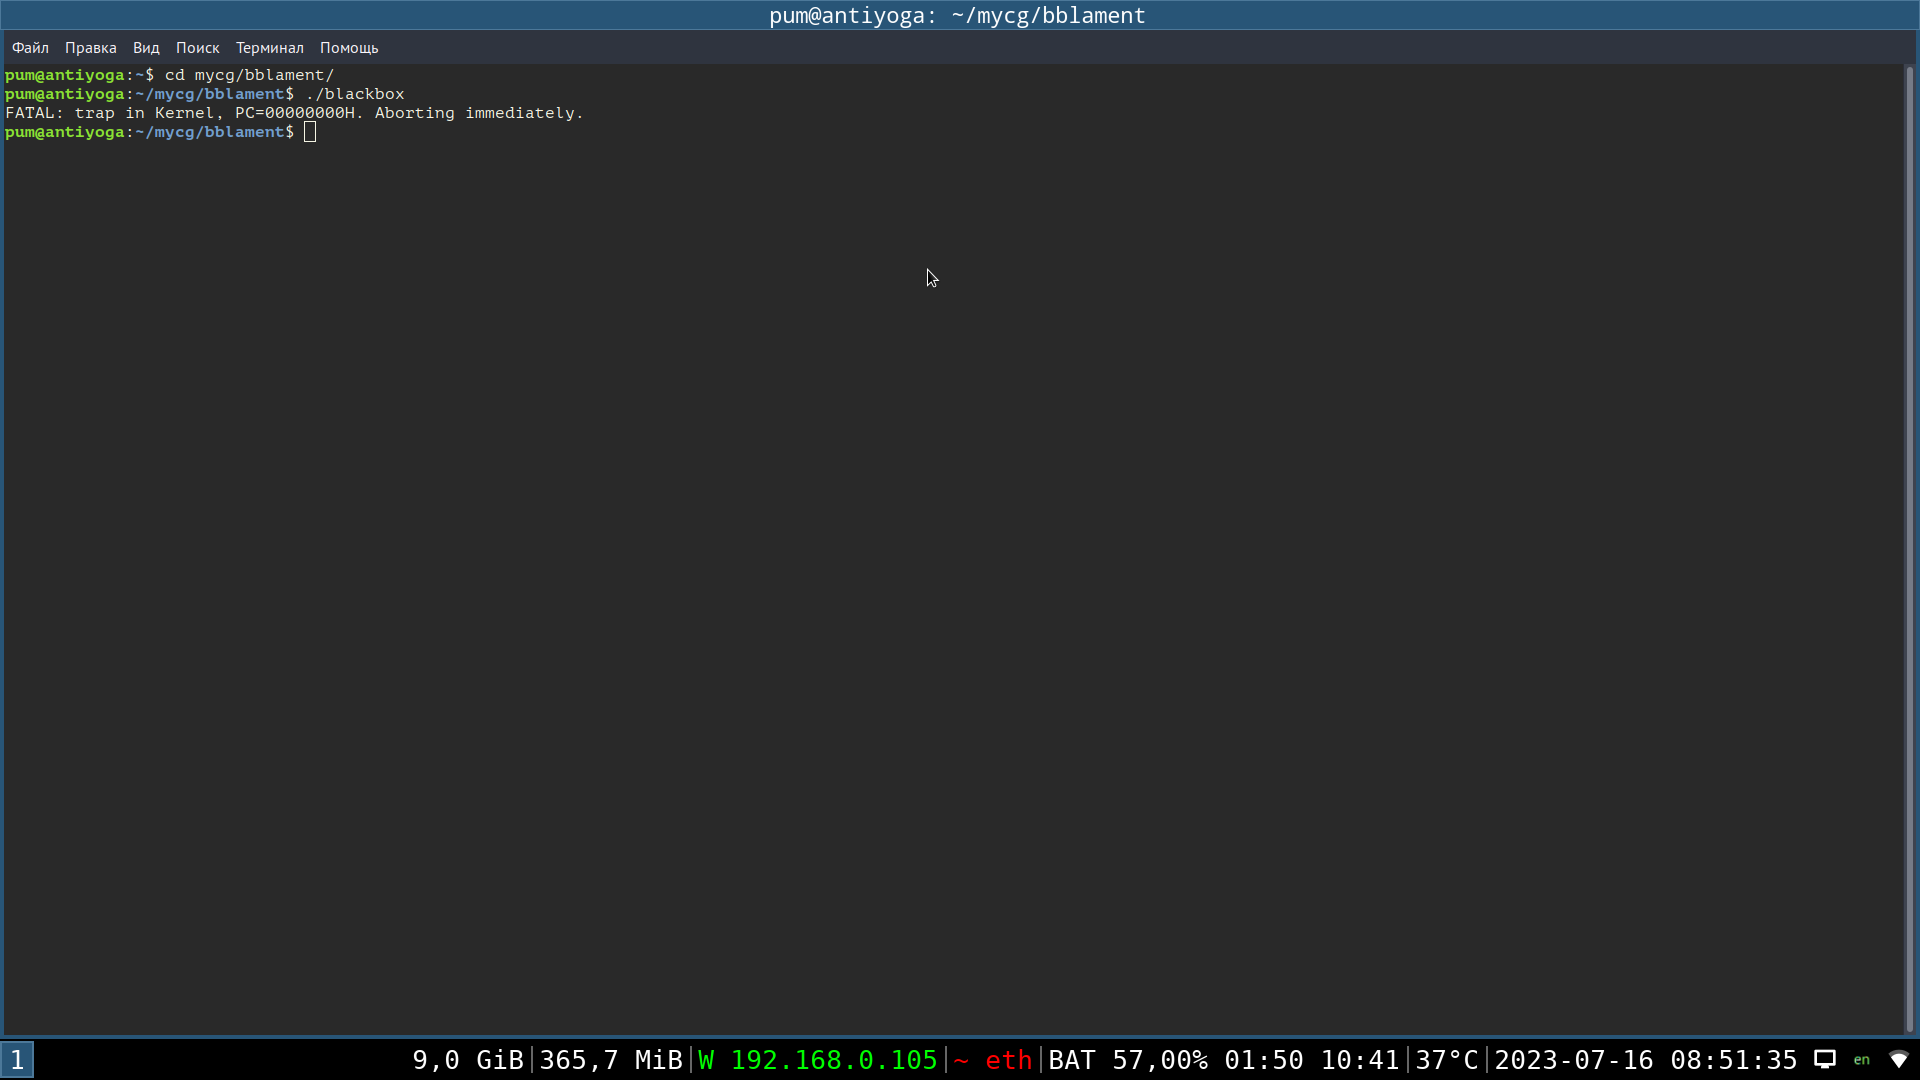Click the terminal vertical scrollbar
This screenshot has height=1080, width=1920.
(1908, 548)
